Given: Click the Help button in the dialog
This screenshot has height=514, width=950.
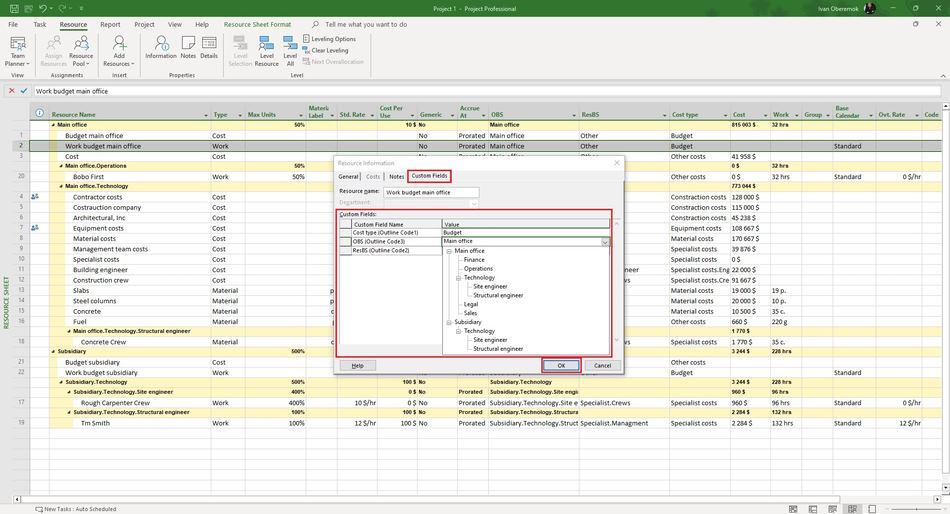Looking at the screenshot, I should click(x=357, y=365).
